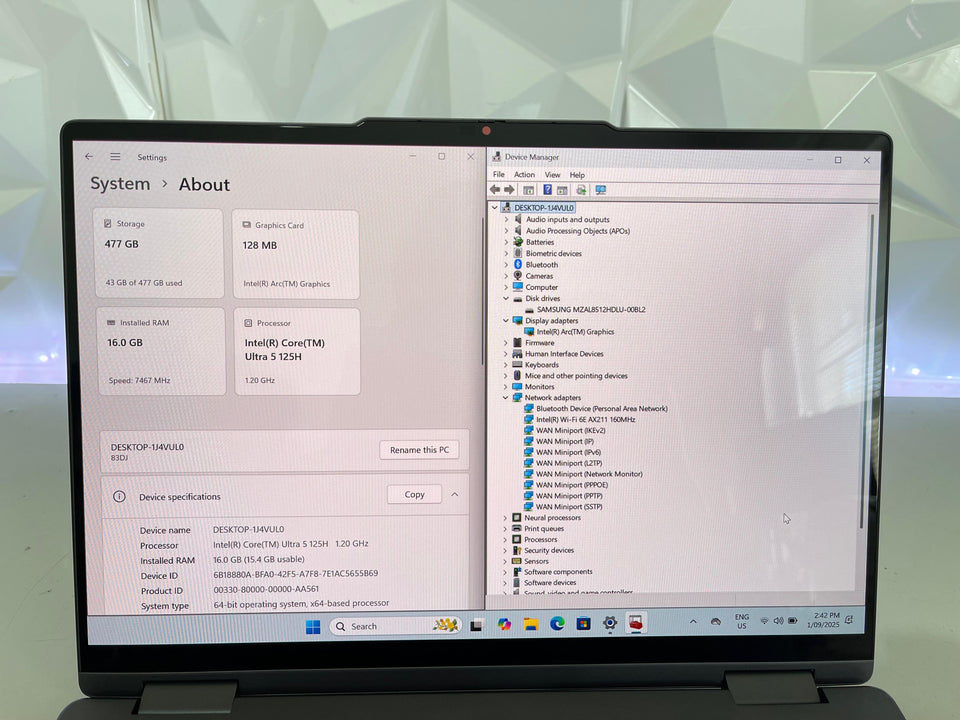Open the Action menu in Device Manager

tap(524, 175)
